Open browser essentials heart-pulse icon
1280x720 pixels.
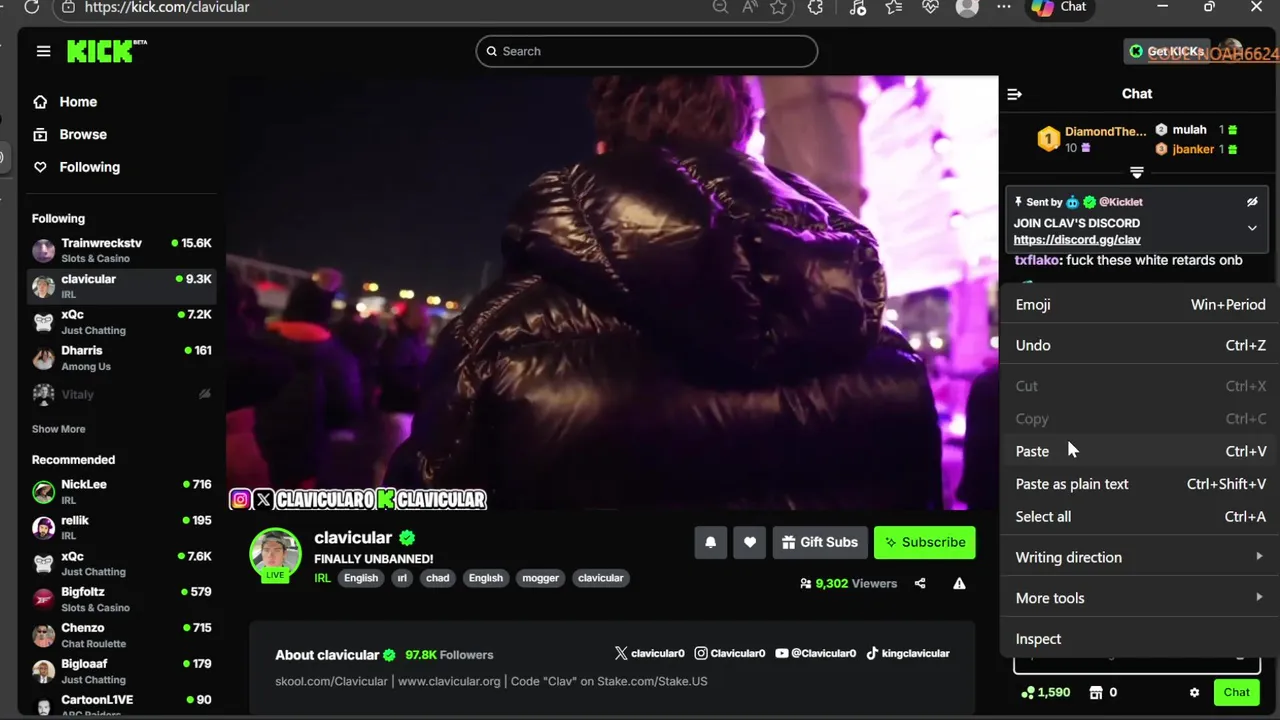click(x=930, y=7)
